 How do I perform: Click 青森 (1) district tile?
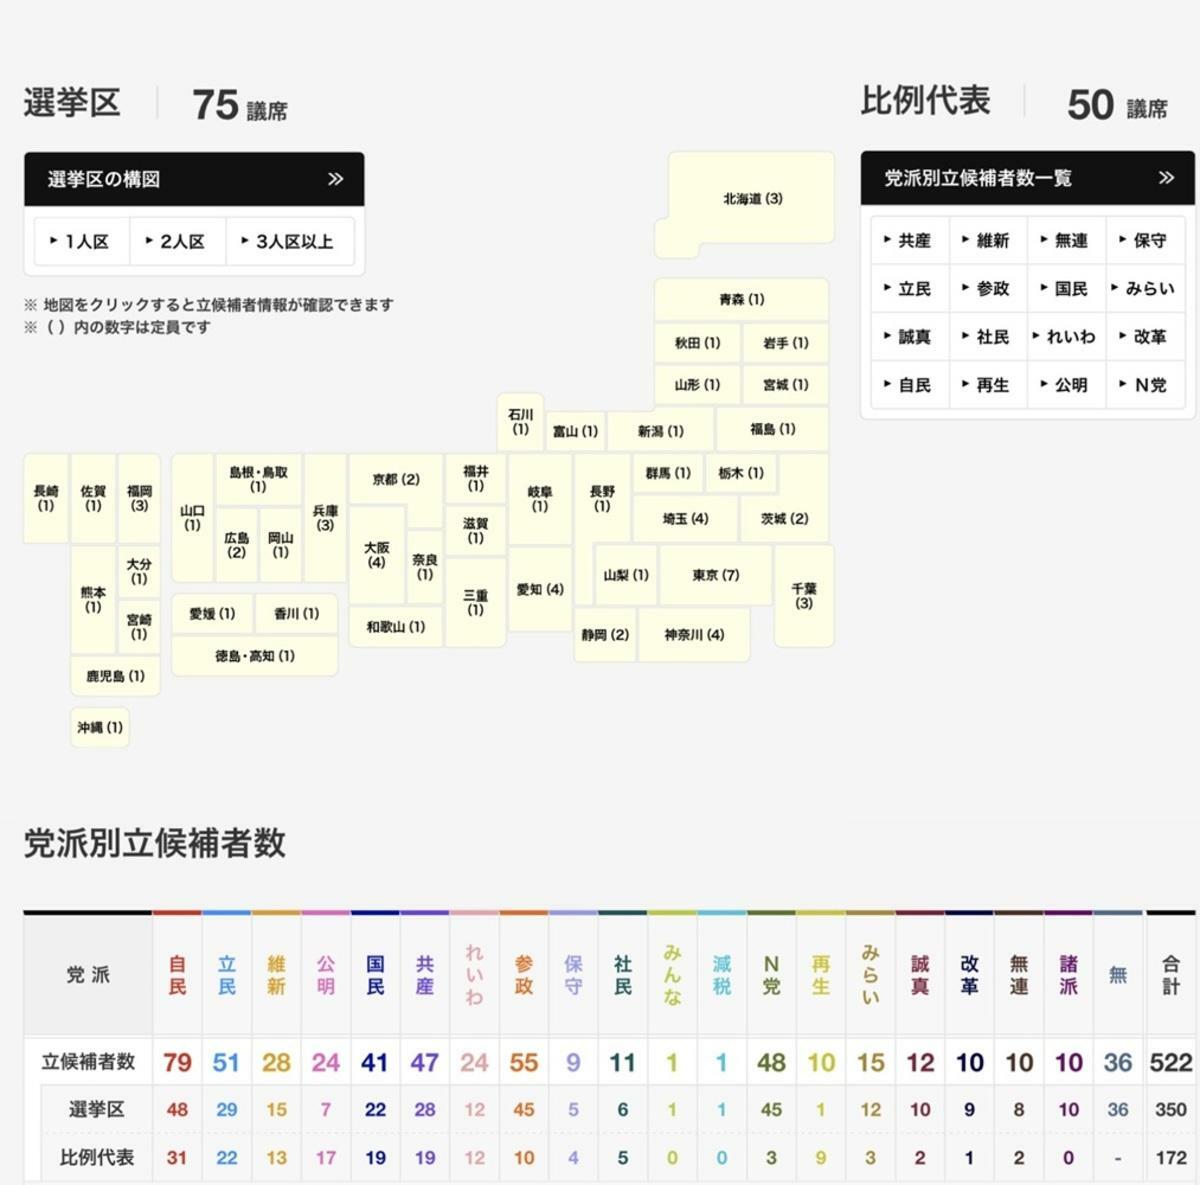(x=741, y=299)
